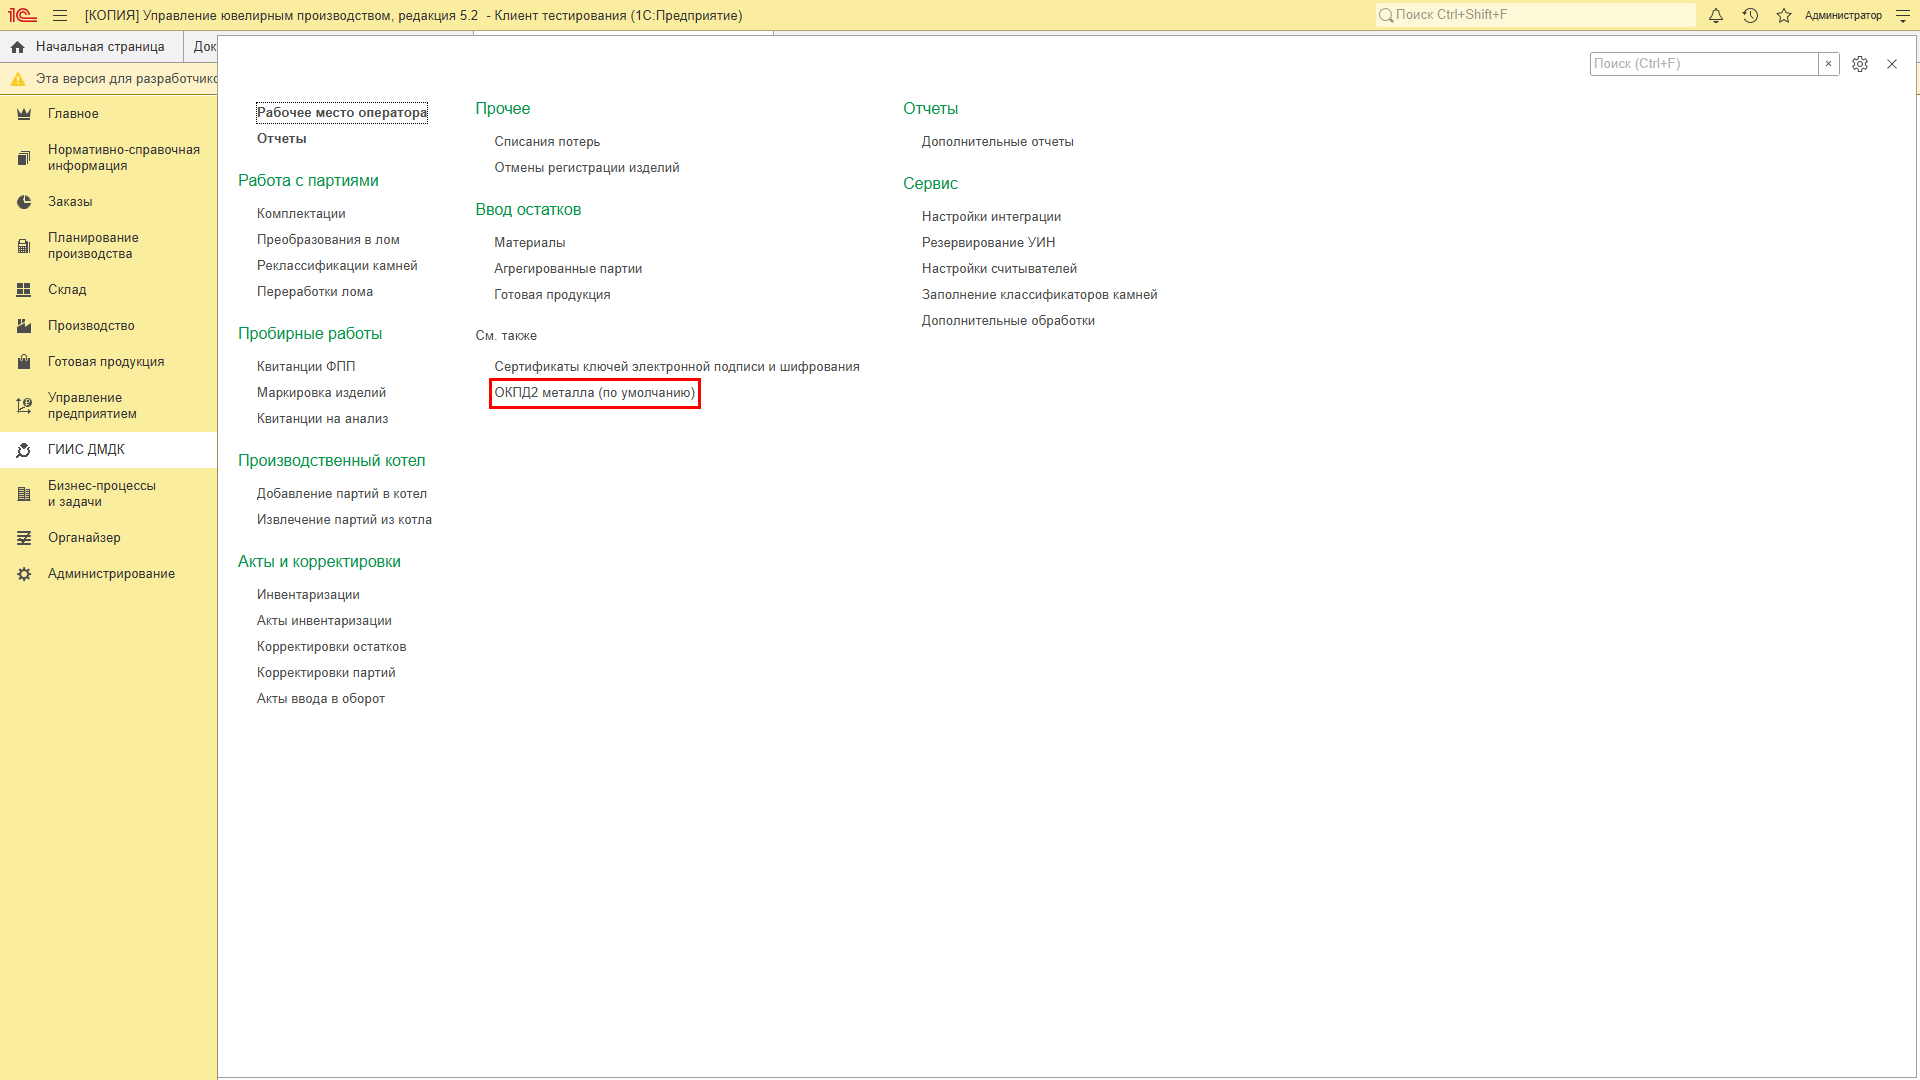Click into the menu search box Ctrl+F
1920x1080 pixels.
coord(1704,64)
